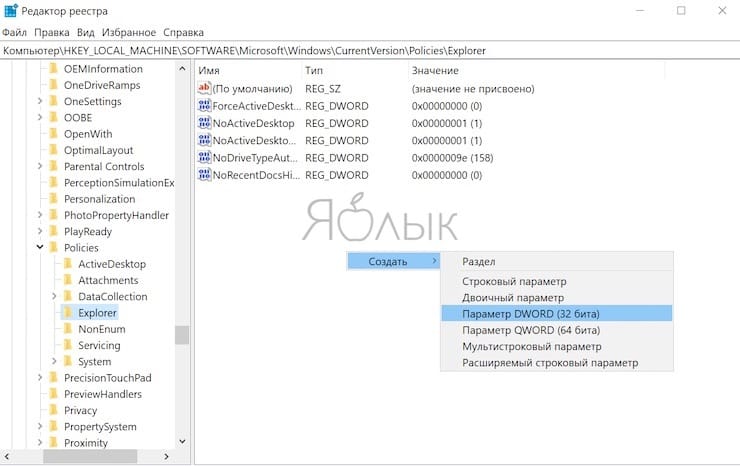
Task: Open the Правка menu
Action: click(52, 33)
